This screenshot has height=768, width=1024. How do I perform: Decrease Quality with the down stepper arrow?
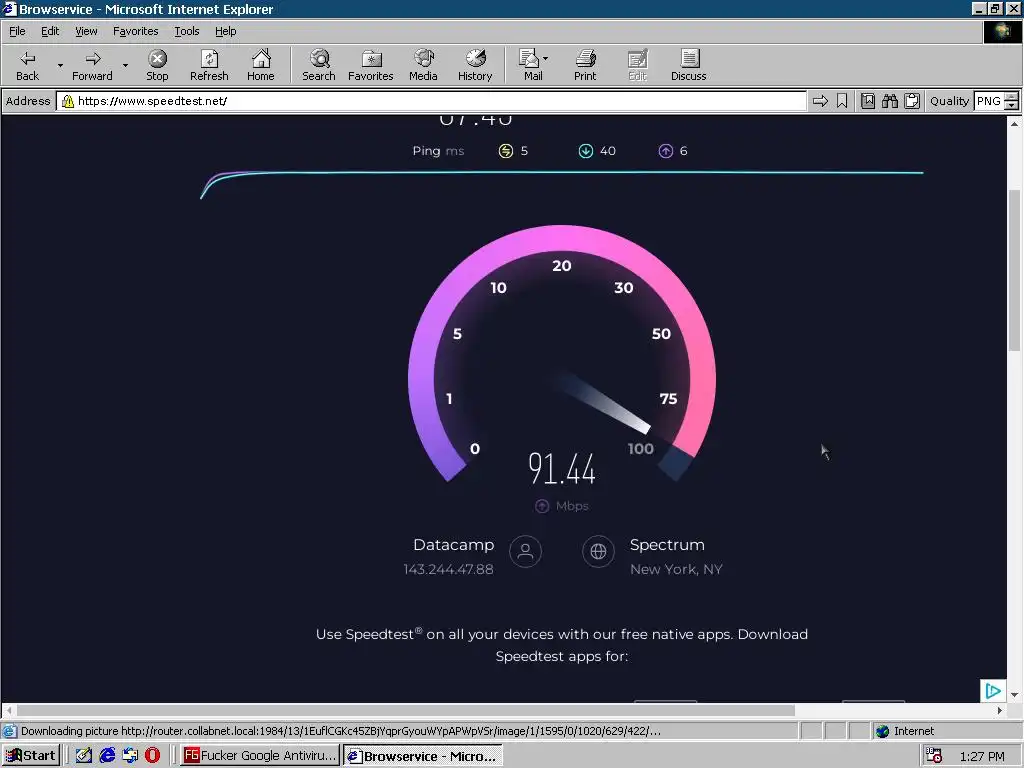point(1012,105)
